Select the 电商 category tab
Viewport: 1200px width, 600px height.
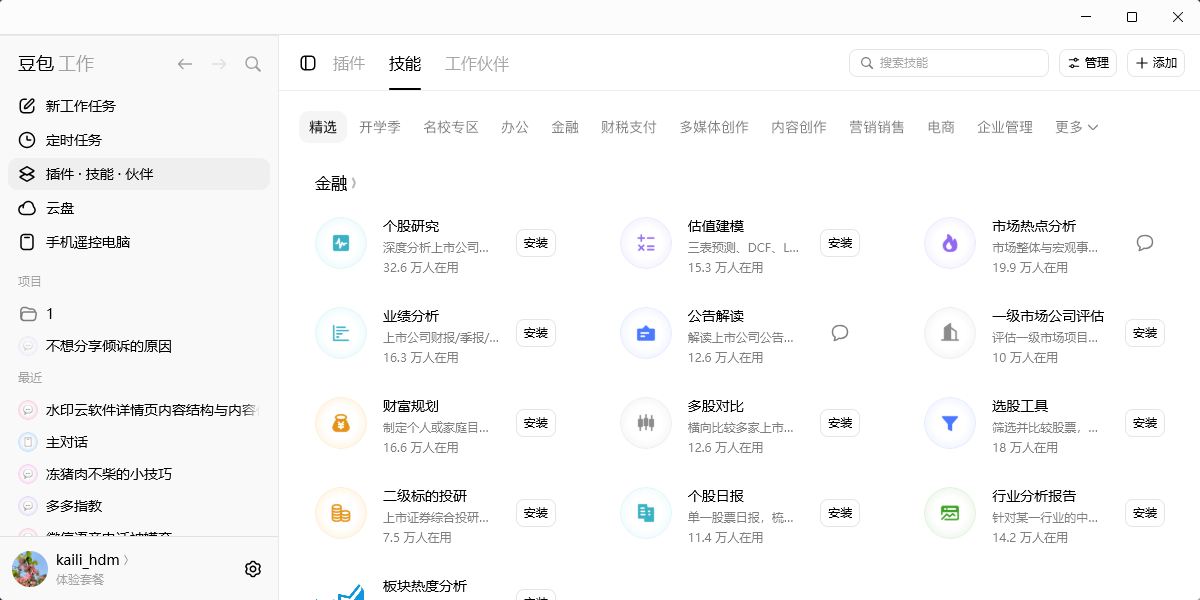941,127
